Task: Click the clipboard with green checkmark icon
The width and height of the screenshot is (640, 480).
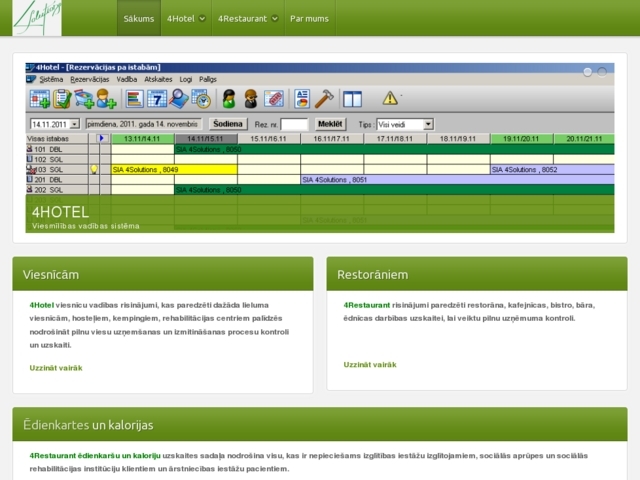Action: 62,99
